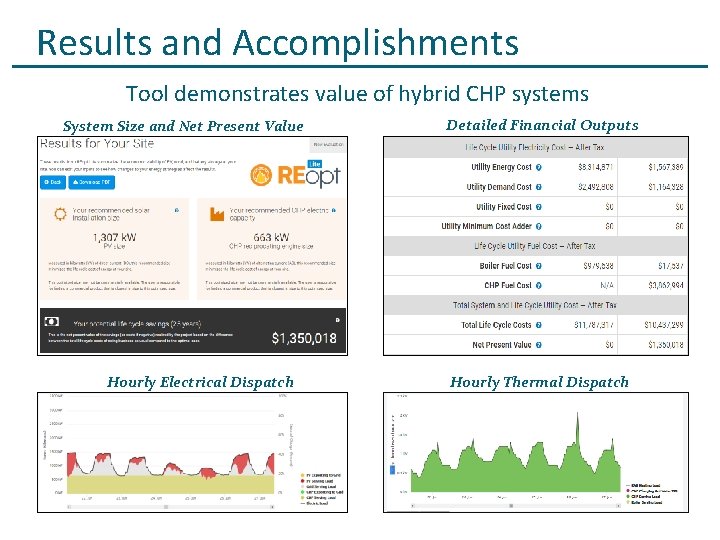Click the right arrow of electrical chart scrollbar
This screenshot has height=540, width=720.
click(272, 507)
